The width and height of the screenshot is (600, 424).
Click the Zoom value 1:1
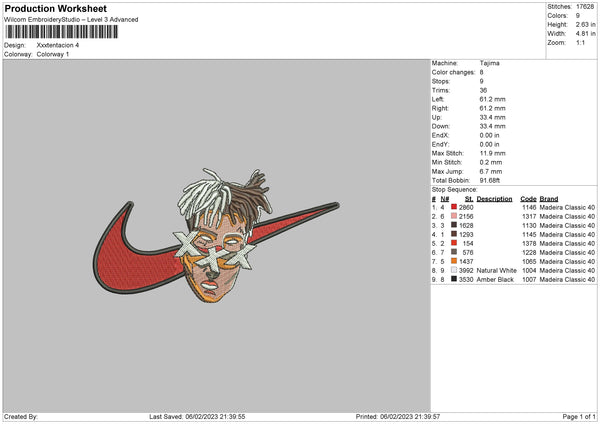pyautogui.click(x=580, y=42)
